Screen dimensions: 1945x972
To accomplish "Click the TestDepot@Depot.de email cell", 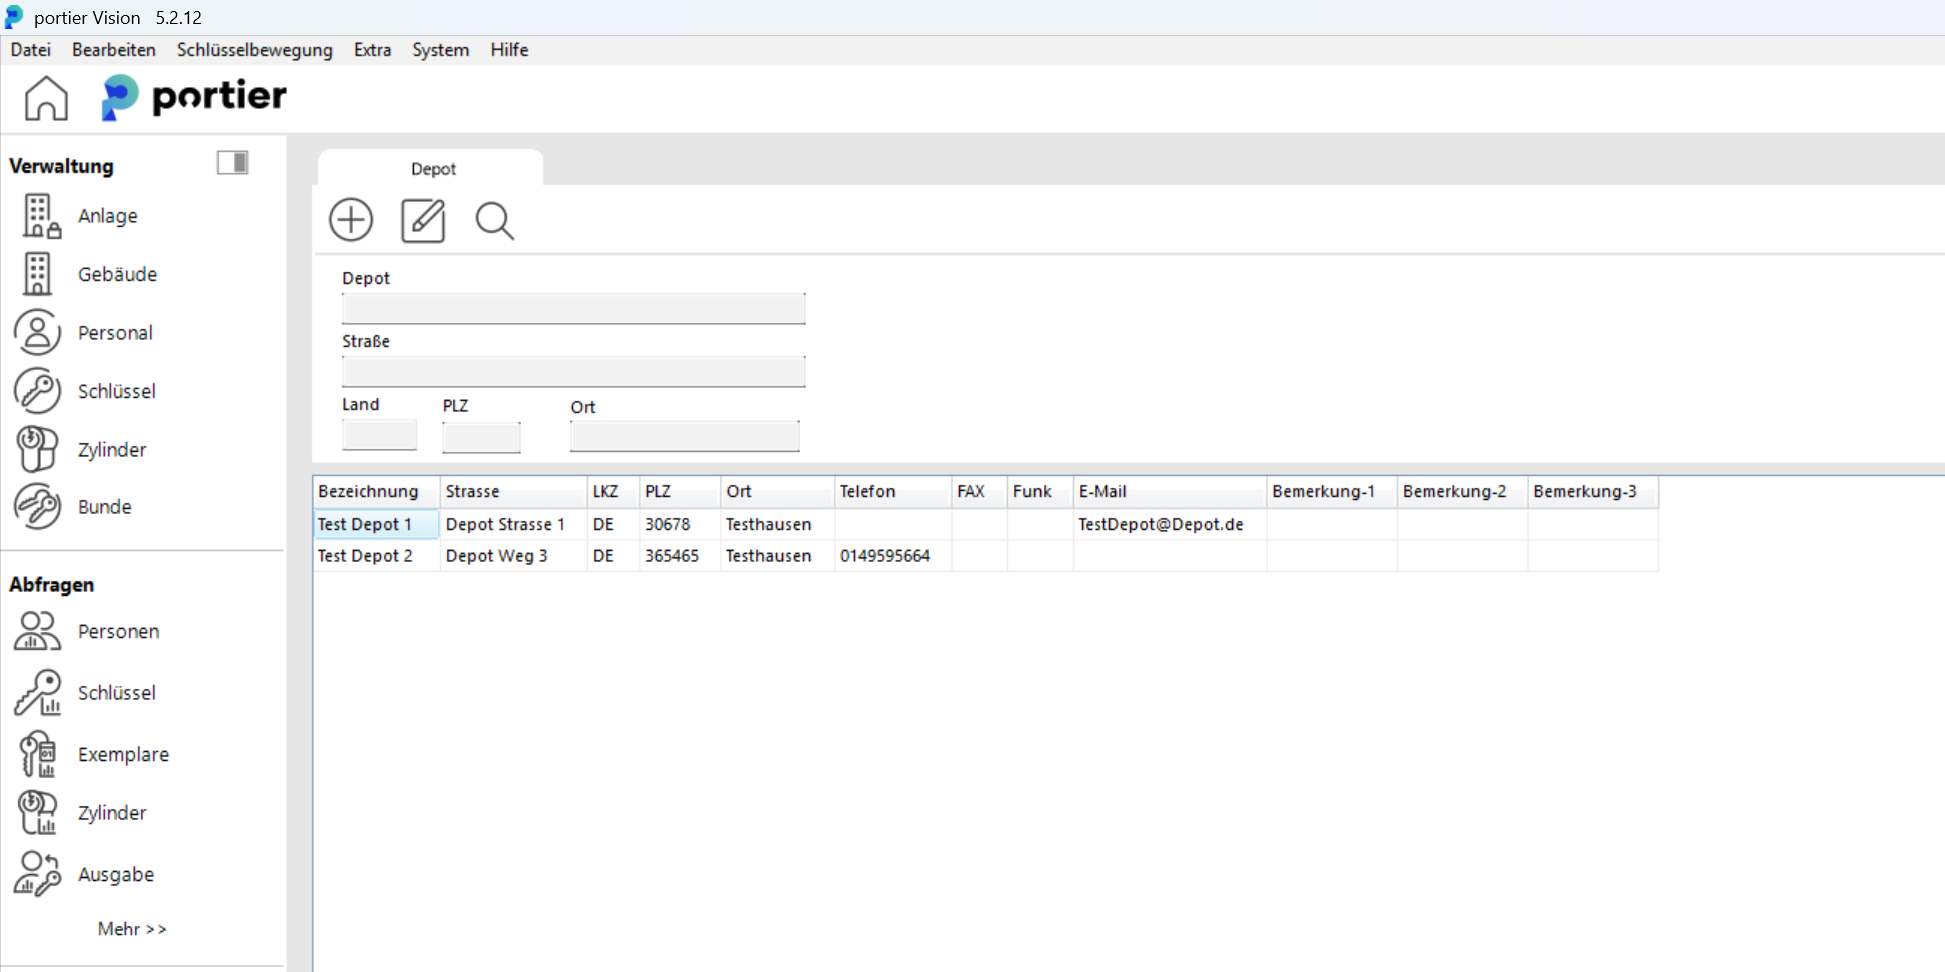I will pyautogui.click(x=1170, y=524).
